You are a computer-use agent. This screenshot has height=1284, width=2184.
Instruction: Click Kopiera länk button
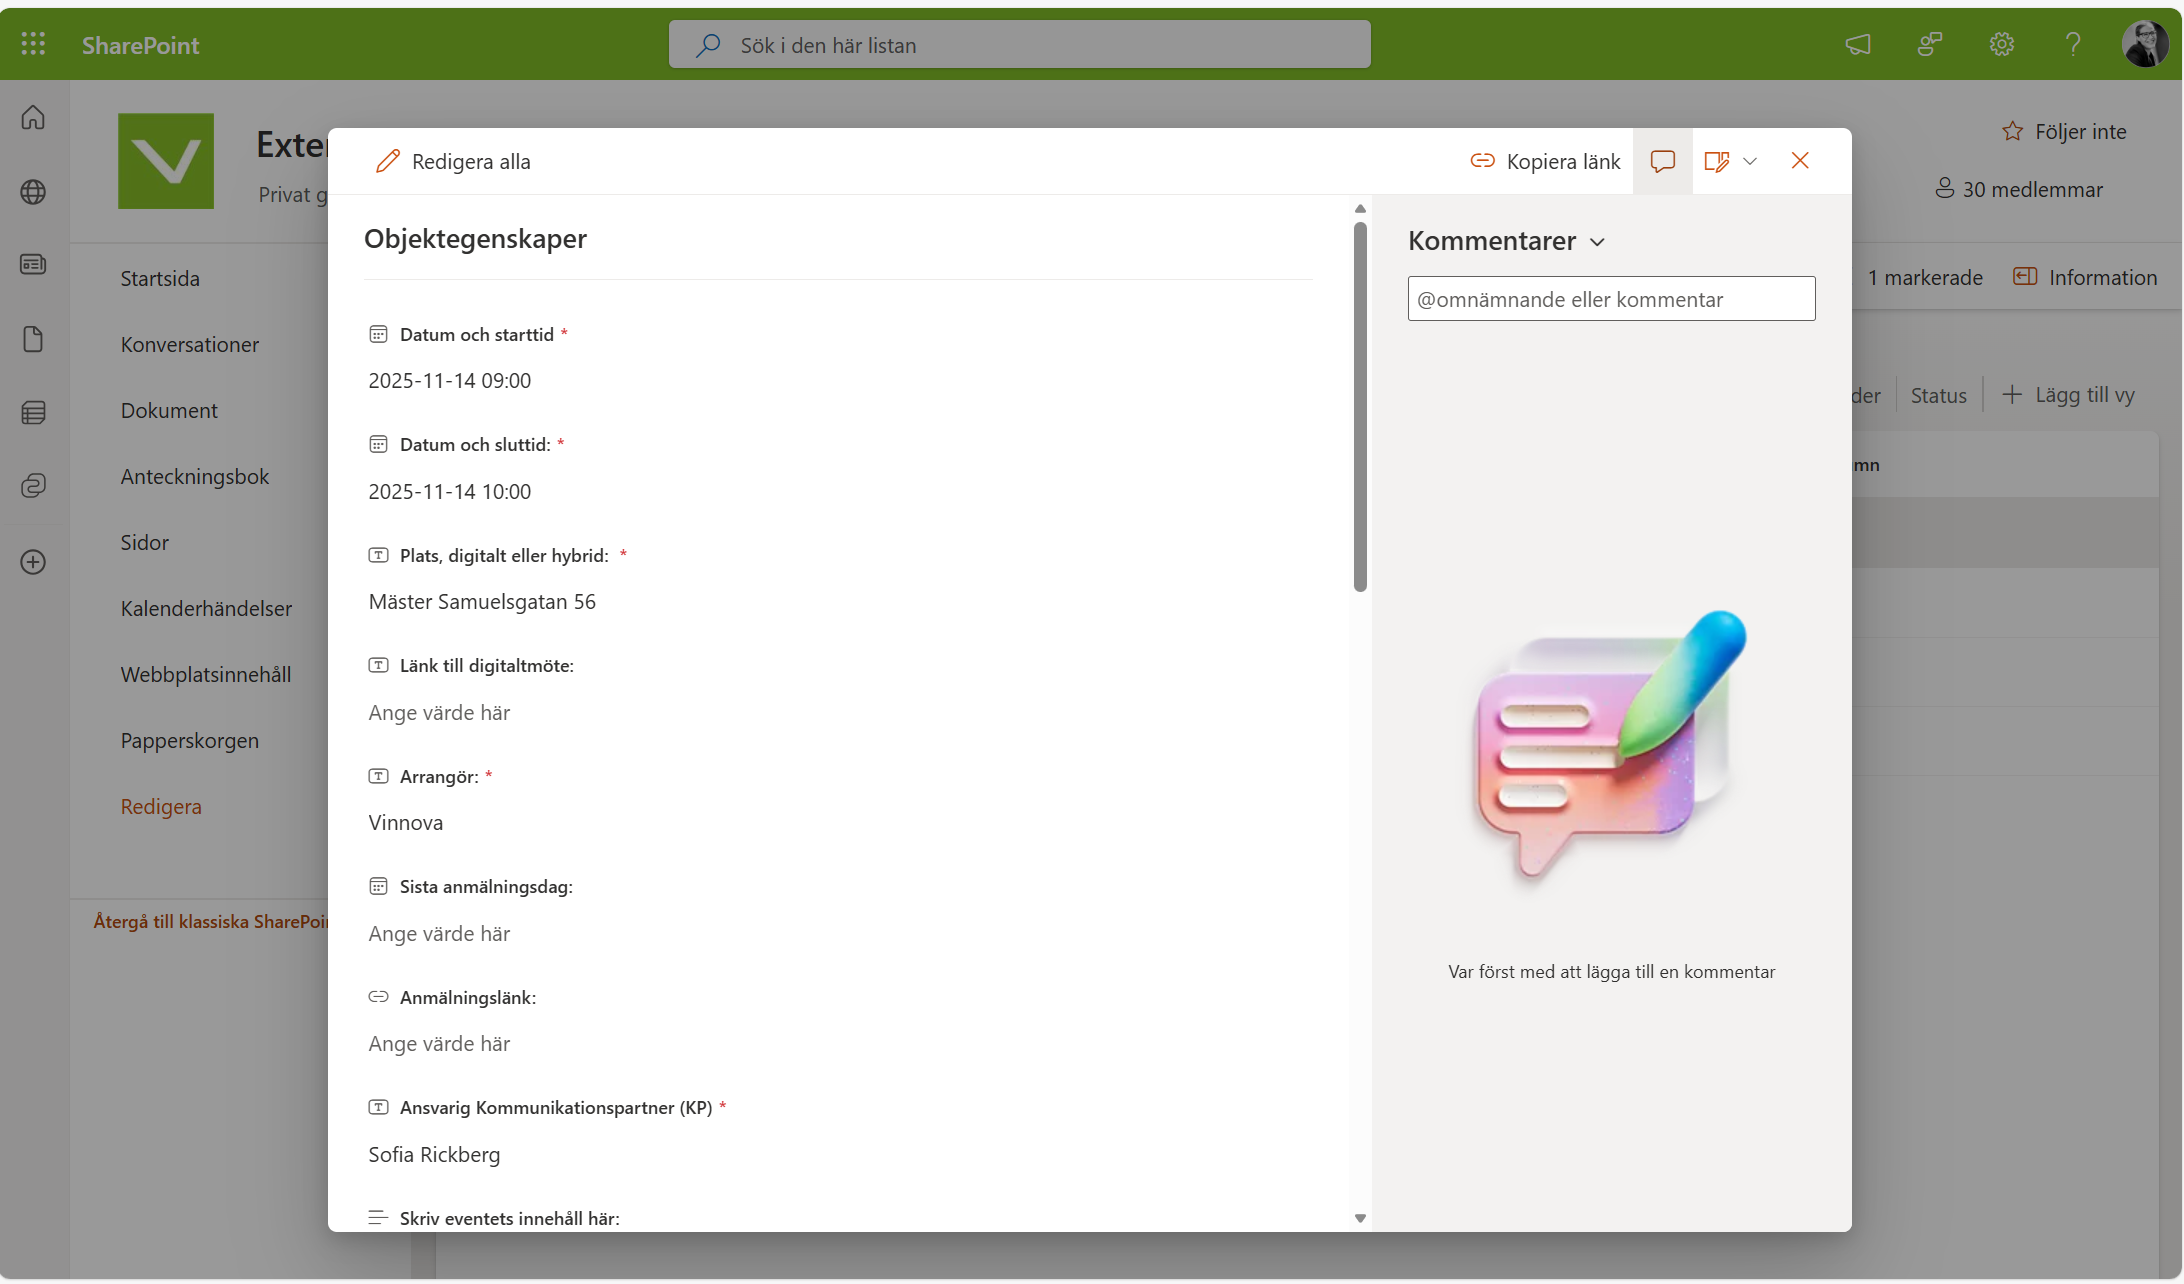pos(1545,161)
